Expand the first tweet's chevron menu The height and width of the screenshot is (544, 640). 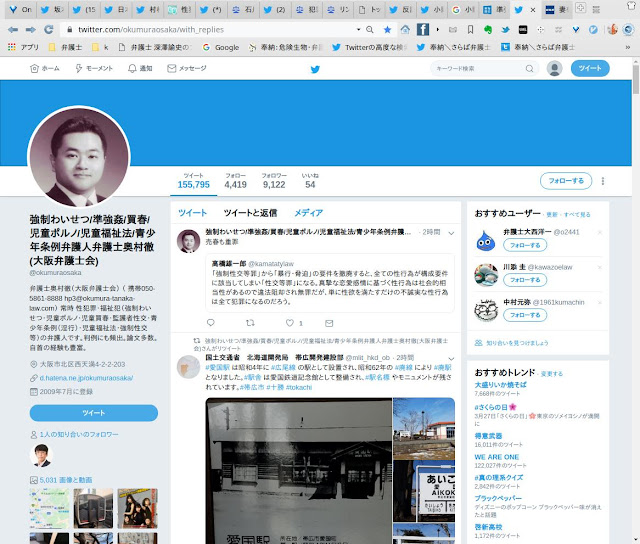tap(451, 233)
